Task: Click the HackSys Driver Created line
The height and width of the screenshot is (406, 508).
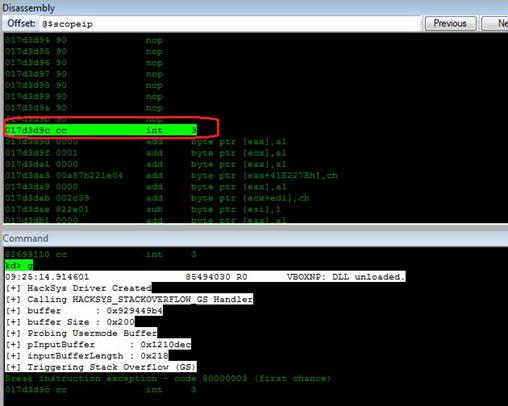Action: coord(78,288)
